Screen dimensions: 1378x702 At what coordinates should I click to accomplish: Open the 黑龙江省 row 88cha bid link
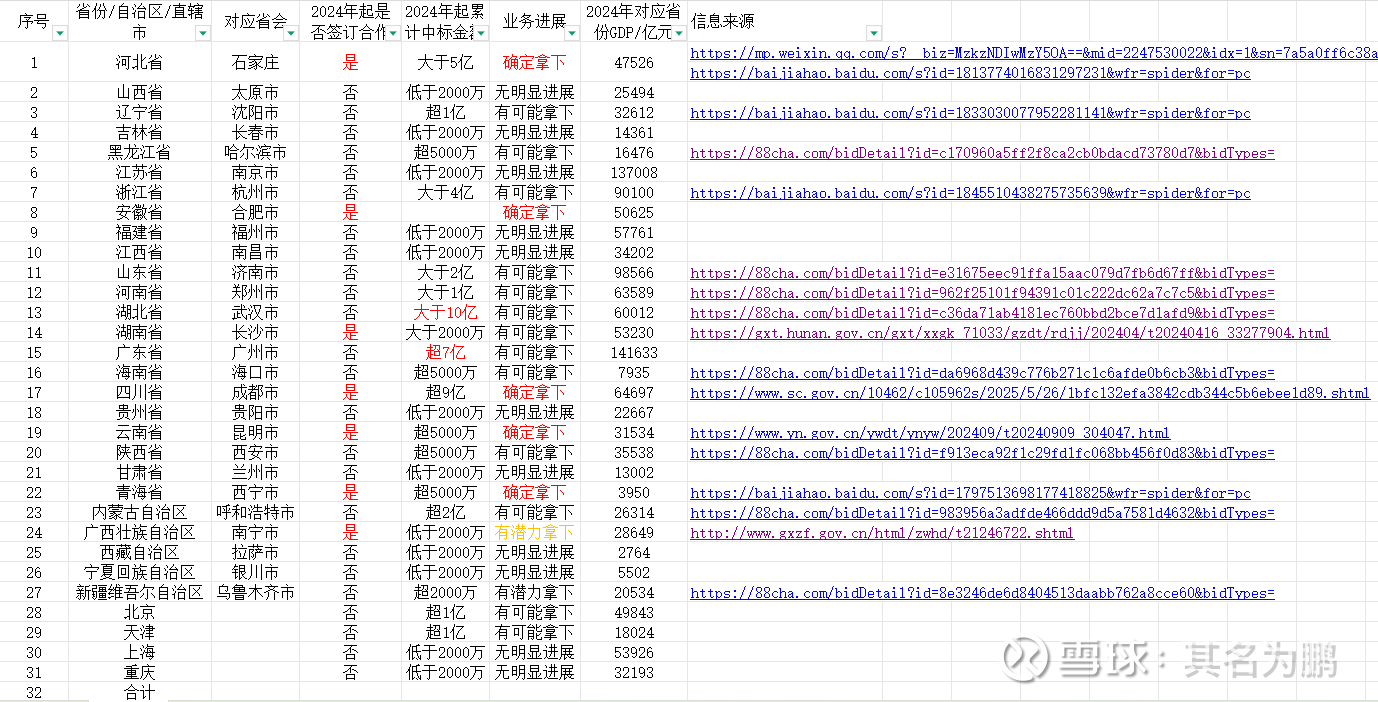pos(982,153)
